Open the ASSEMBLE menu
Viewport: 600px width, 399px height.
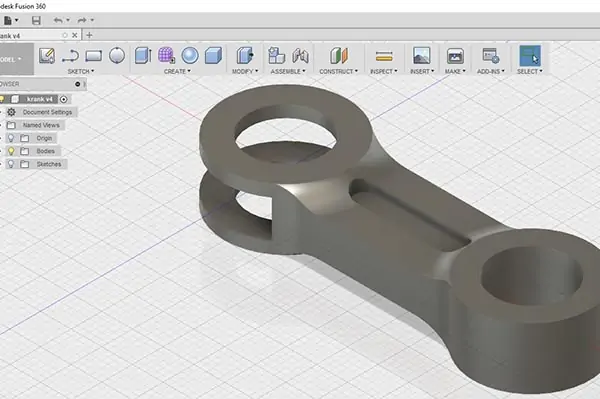coord(288,72)
